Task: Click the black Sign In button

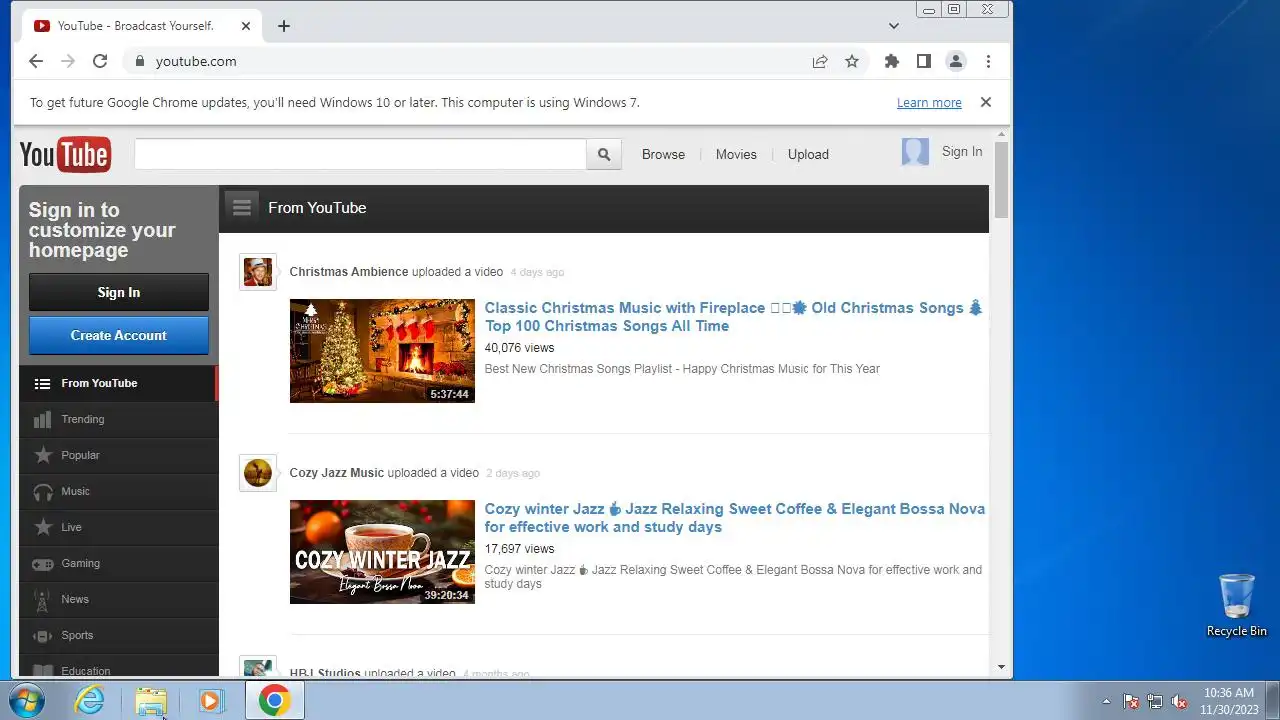Action: coord(119,292)
